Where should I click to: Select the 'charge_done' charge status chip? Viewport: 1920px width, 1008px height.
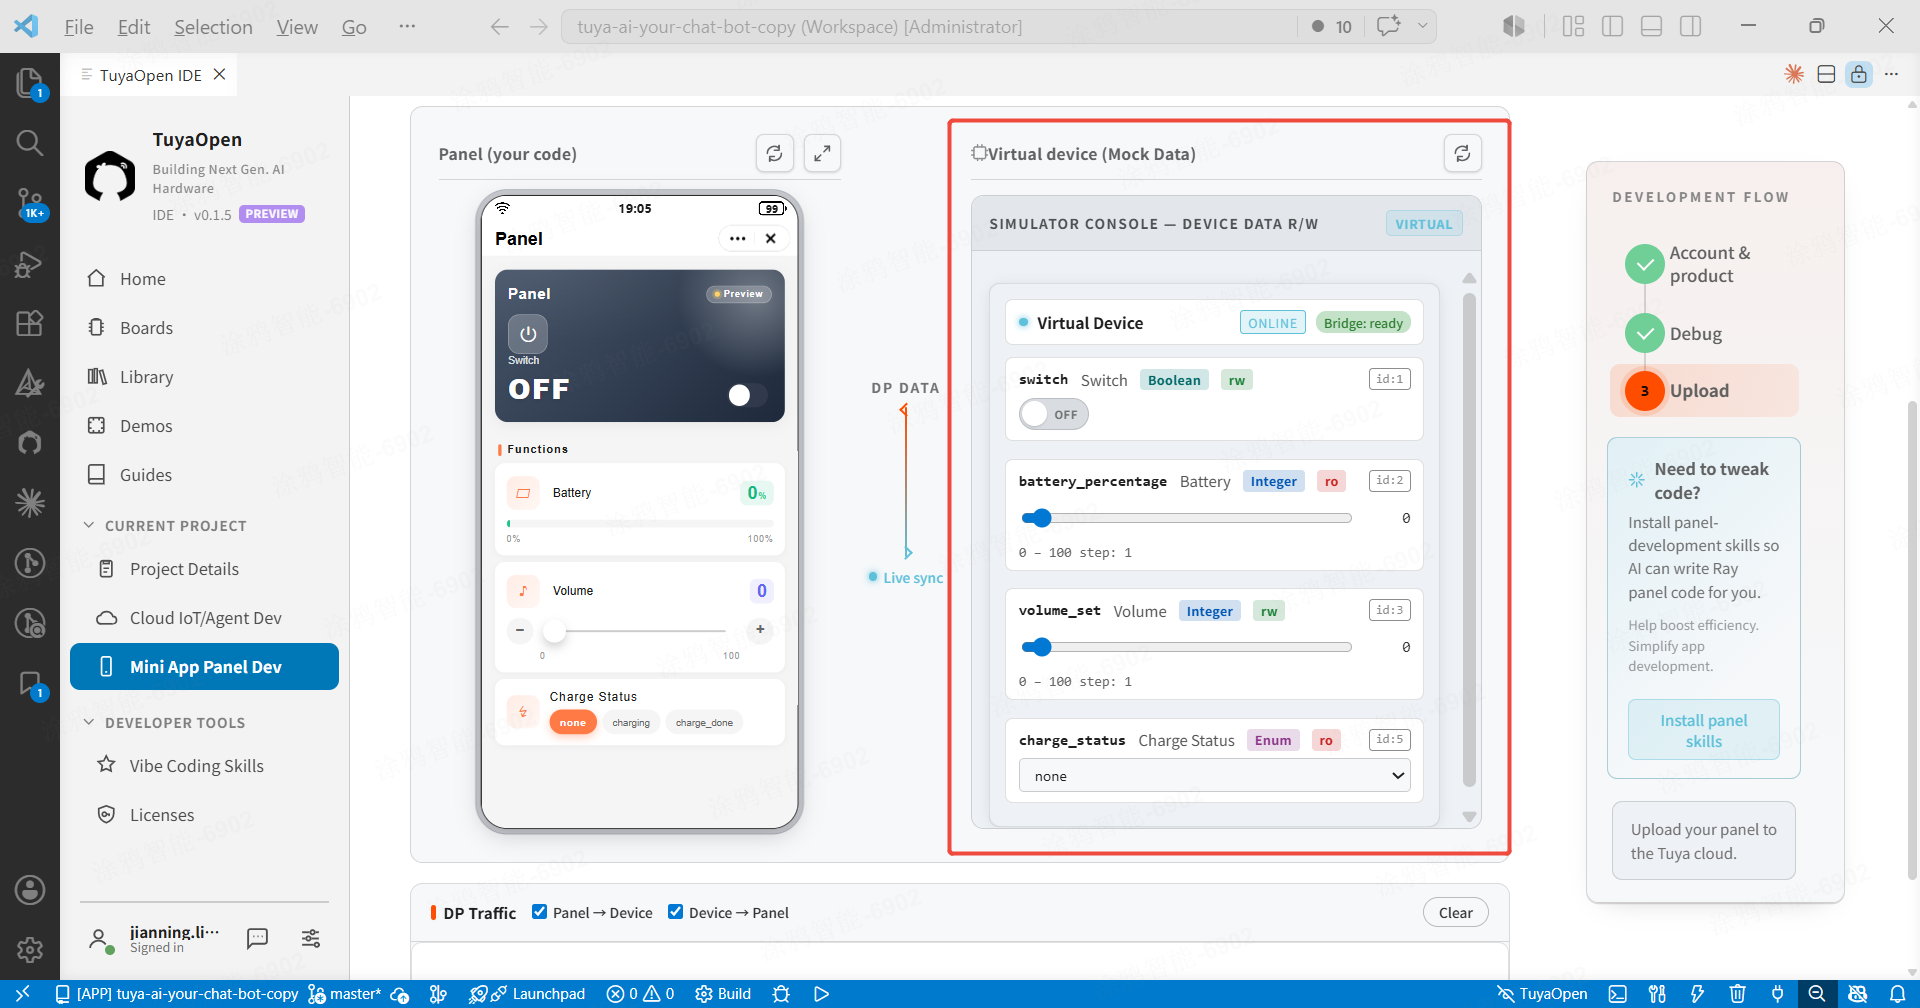pos(704,722)
